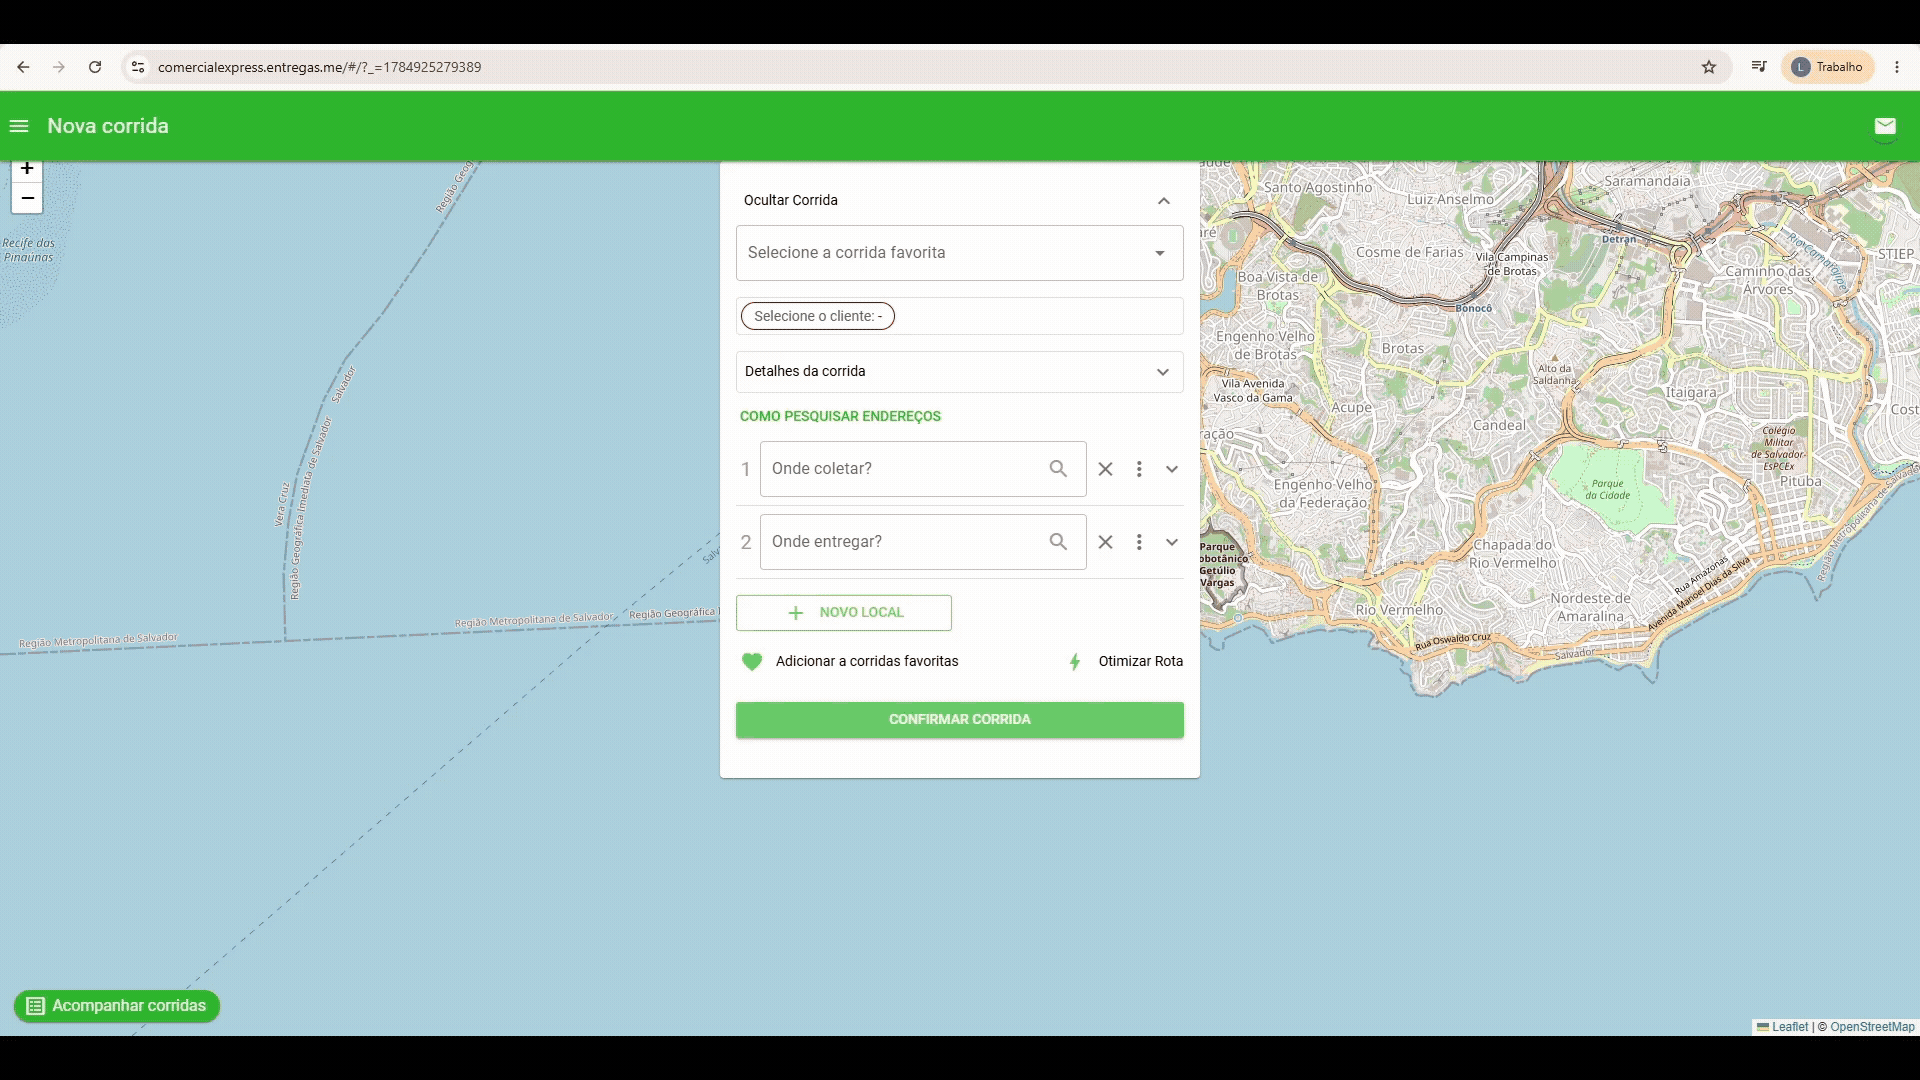This screenshot has width=1920, height=1080.
Task: Confirm ride with CONFIRMAR CORRIDA button
Action: [x=960, y=720]
